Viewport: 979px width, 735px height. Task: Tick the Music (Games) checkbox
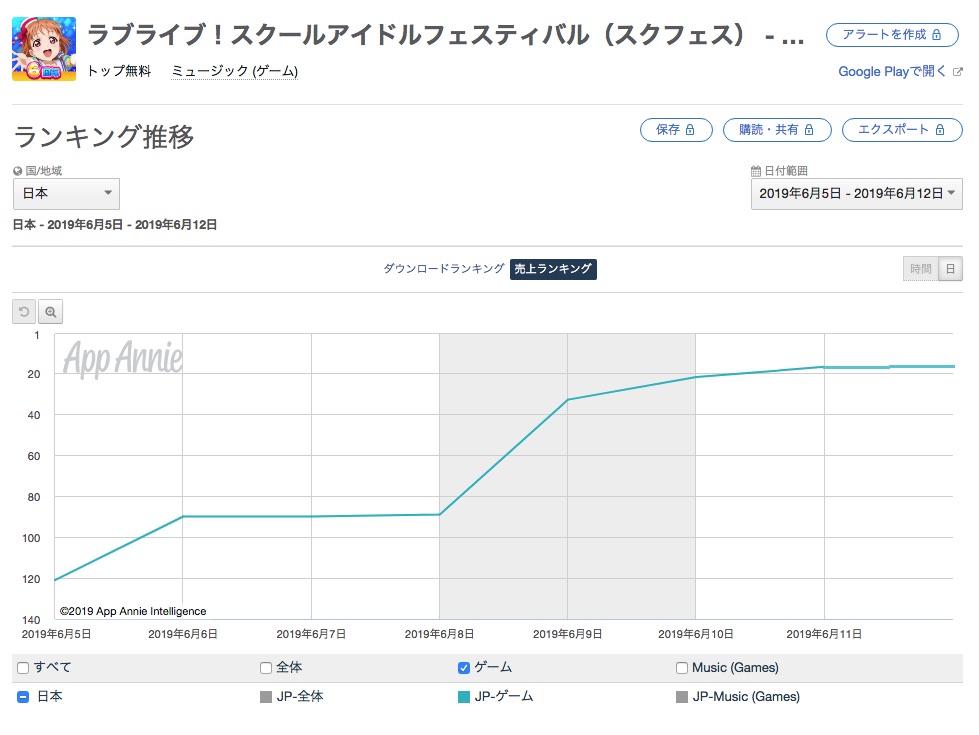(x=682, y=668)
